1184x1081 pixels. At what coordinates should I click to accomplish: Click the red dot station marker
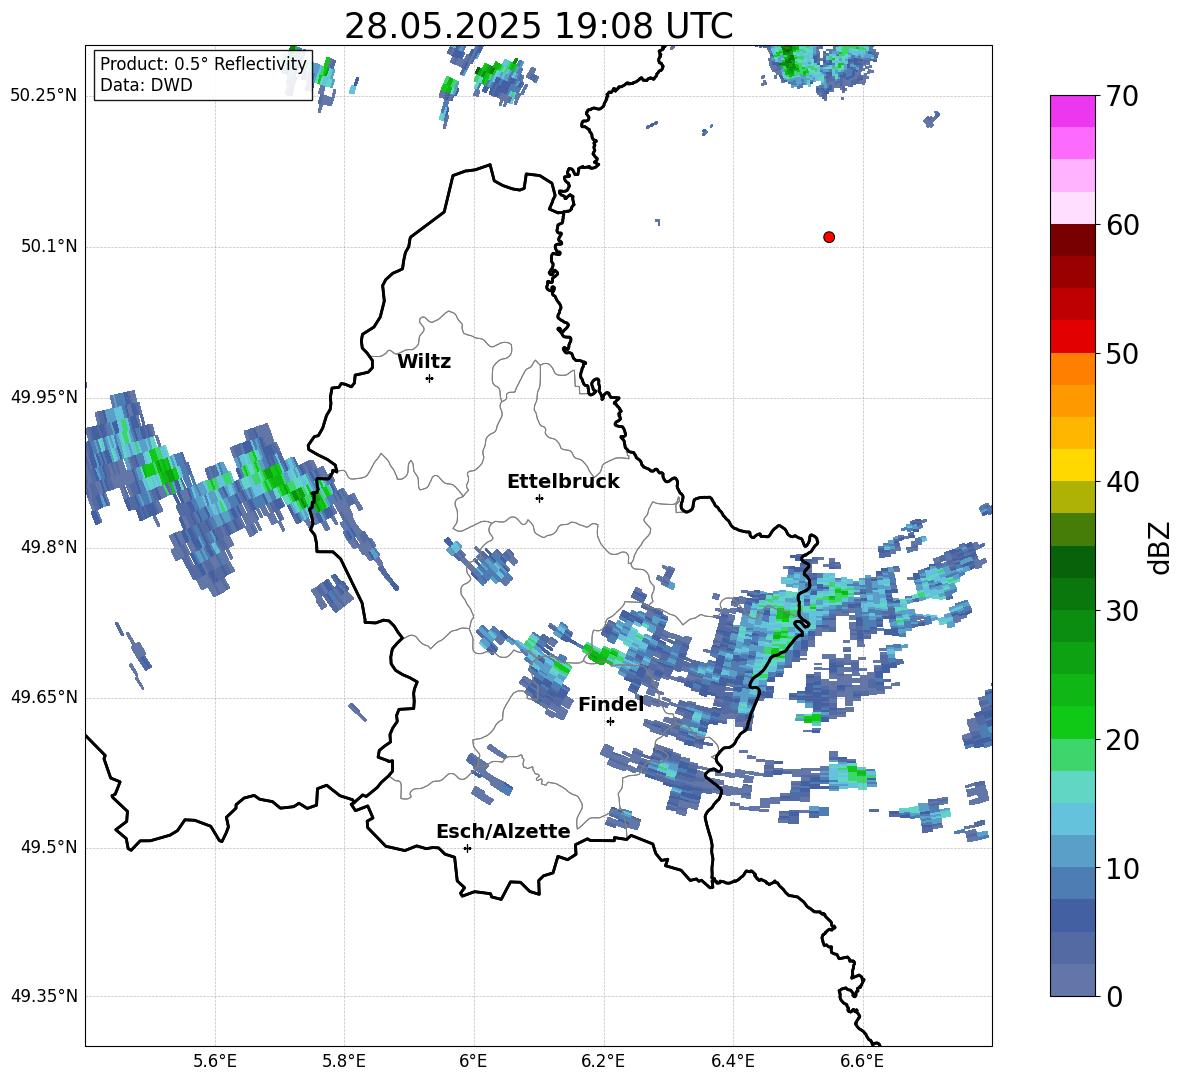click(829, 237)
